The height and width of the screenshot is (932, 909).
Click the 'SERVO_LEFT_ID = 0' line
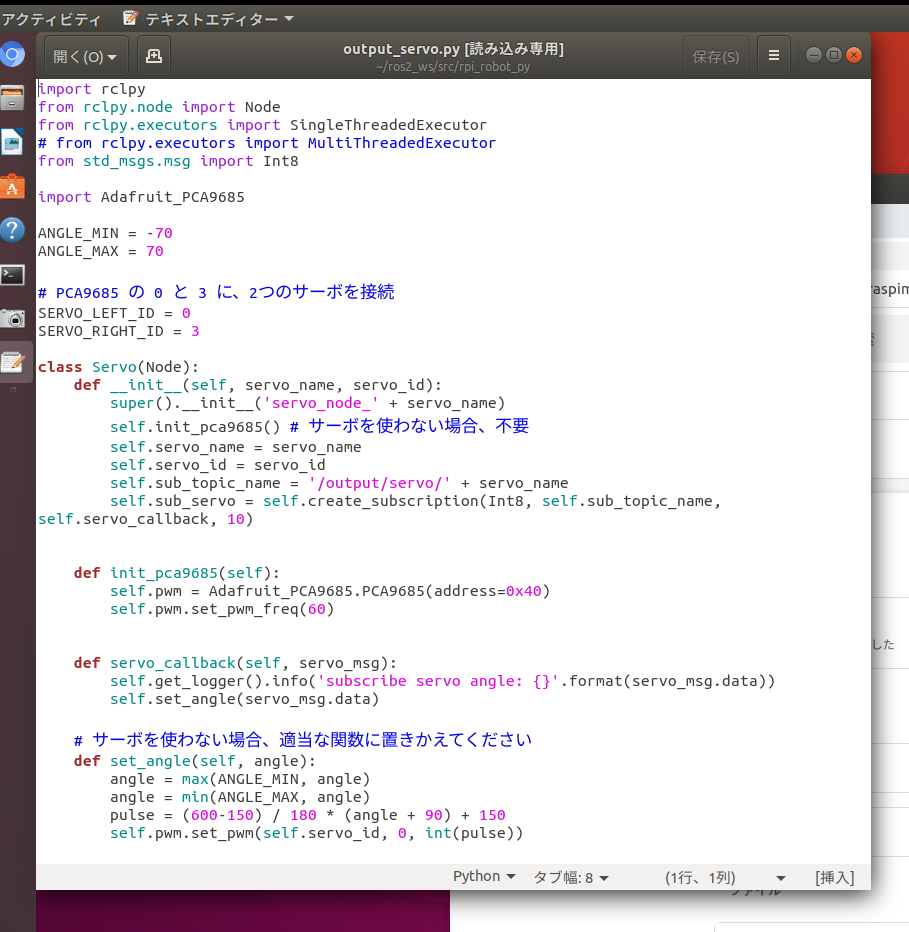click(114, 313)
